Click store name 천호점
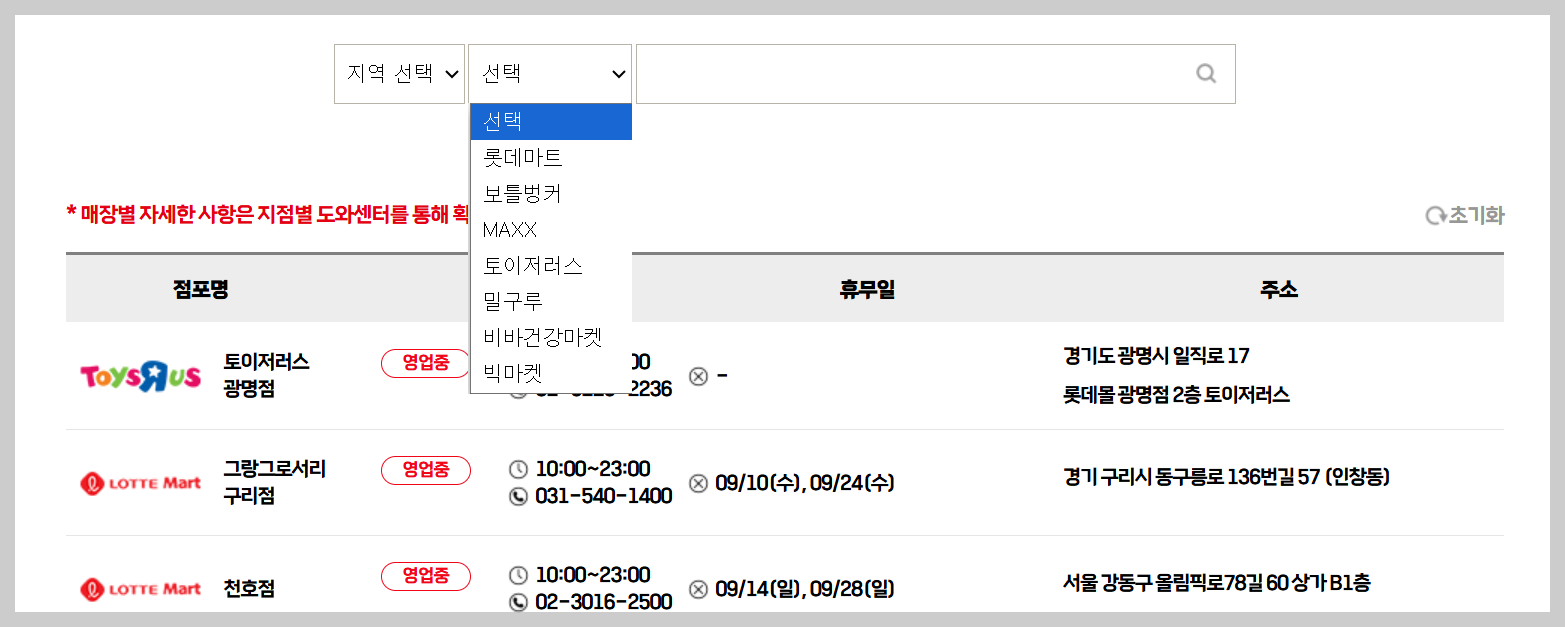1565x627 pixels. (x=249, y=589)
